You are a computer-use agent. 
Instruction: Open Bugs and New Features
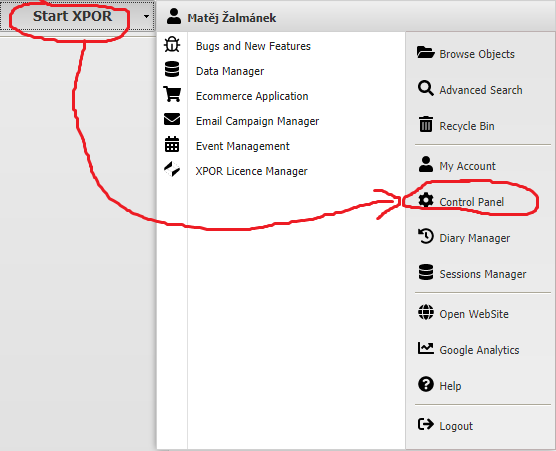point(253,46)
